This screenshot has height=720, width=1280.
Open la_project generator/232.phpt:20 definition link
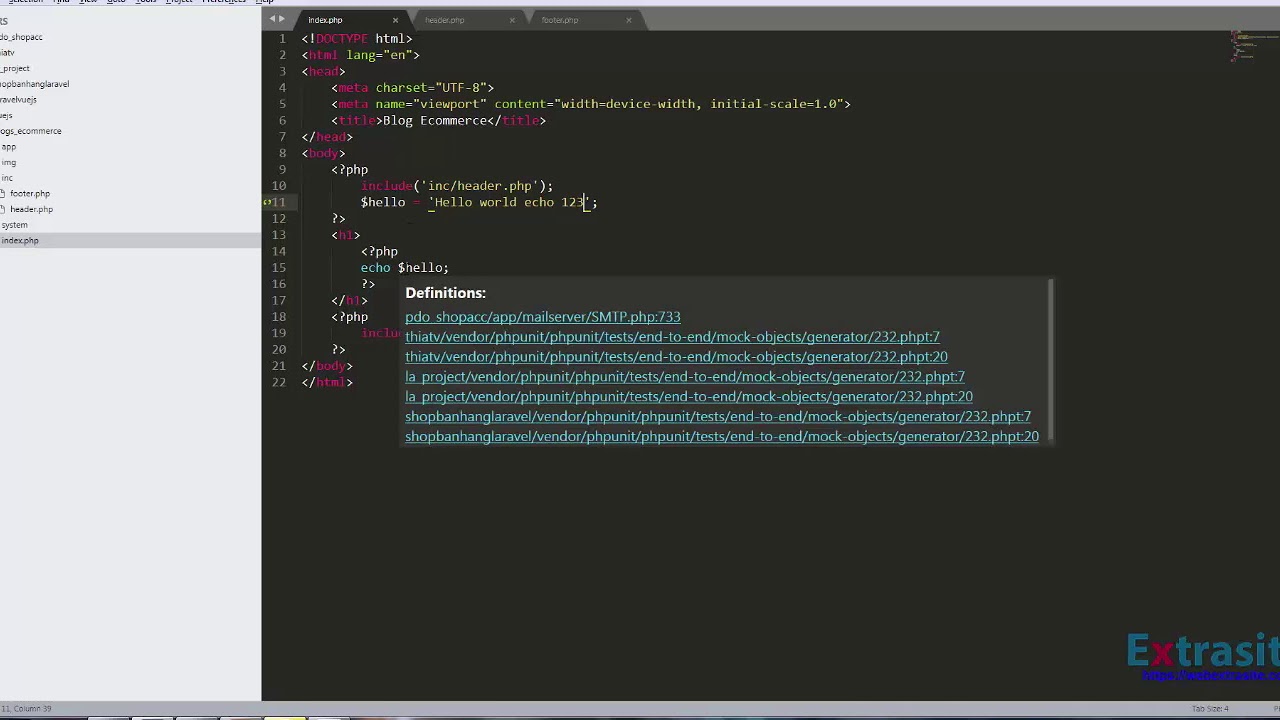[x=689, y=397]
